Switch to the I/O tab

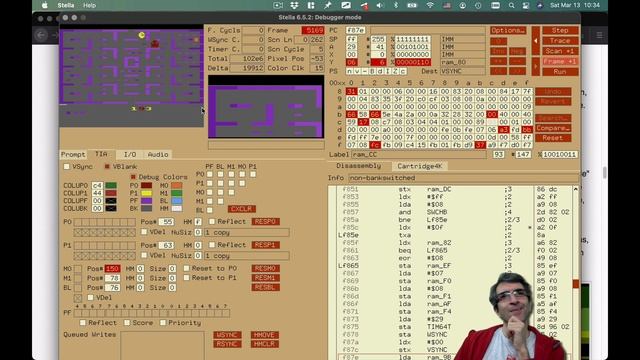(x=130, y=154)
